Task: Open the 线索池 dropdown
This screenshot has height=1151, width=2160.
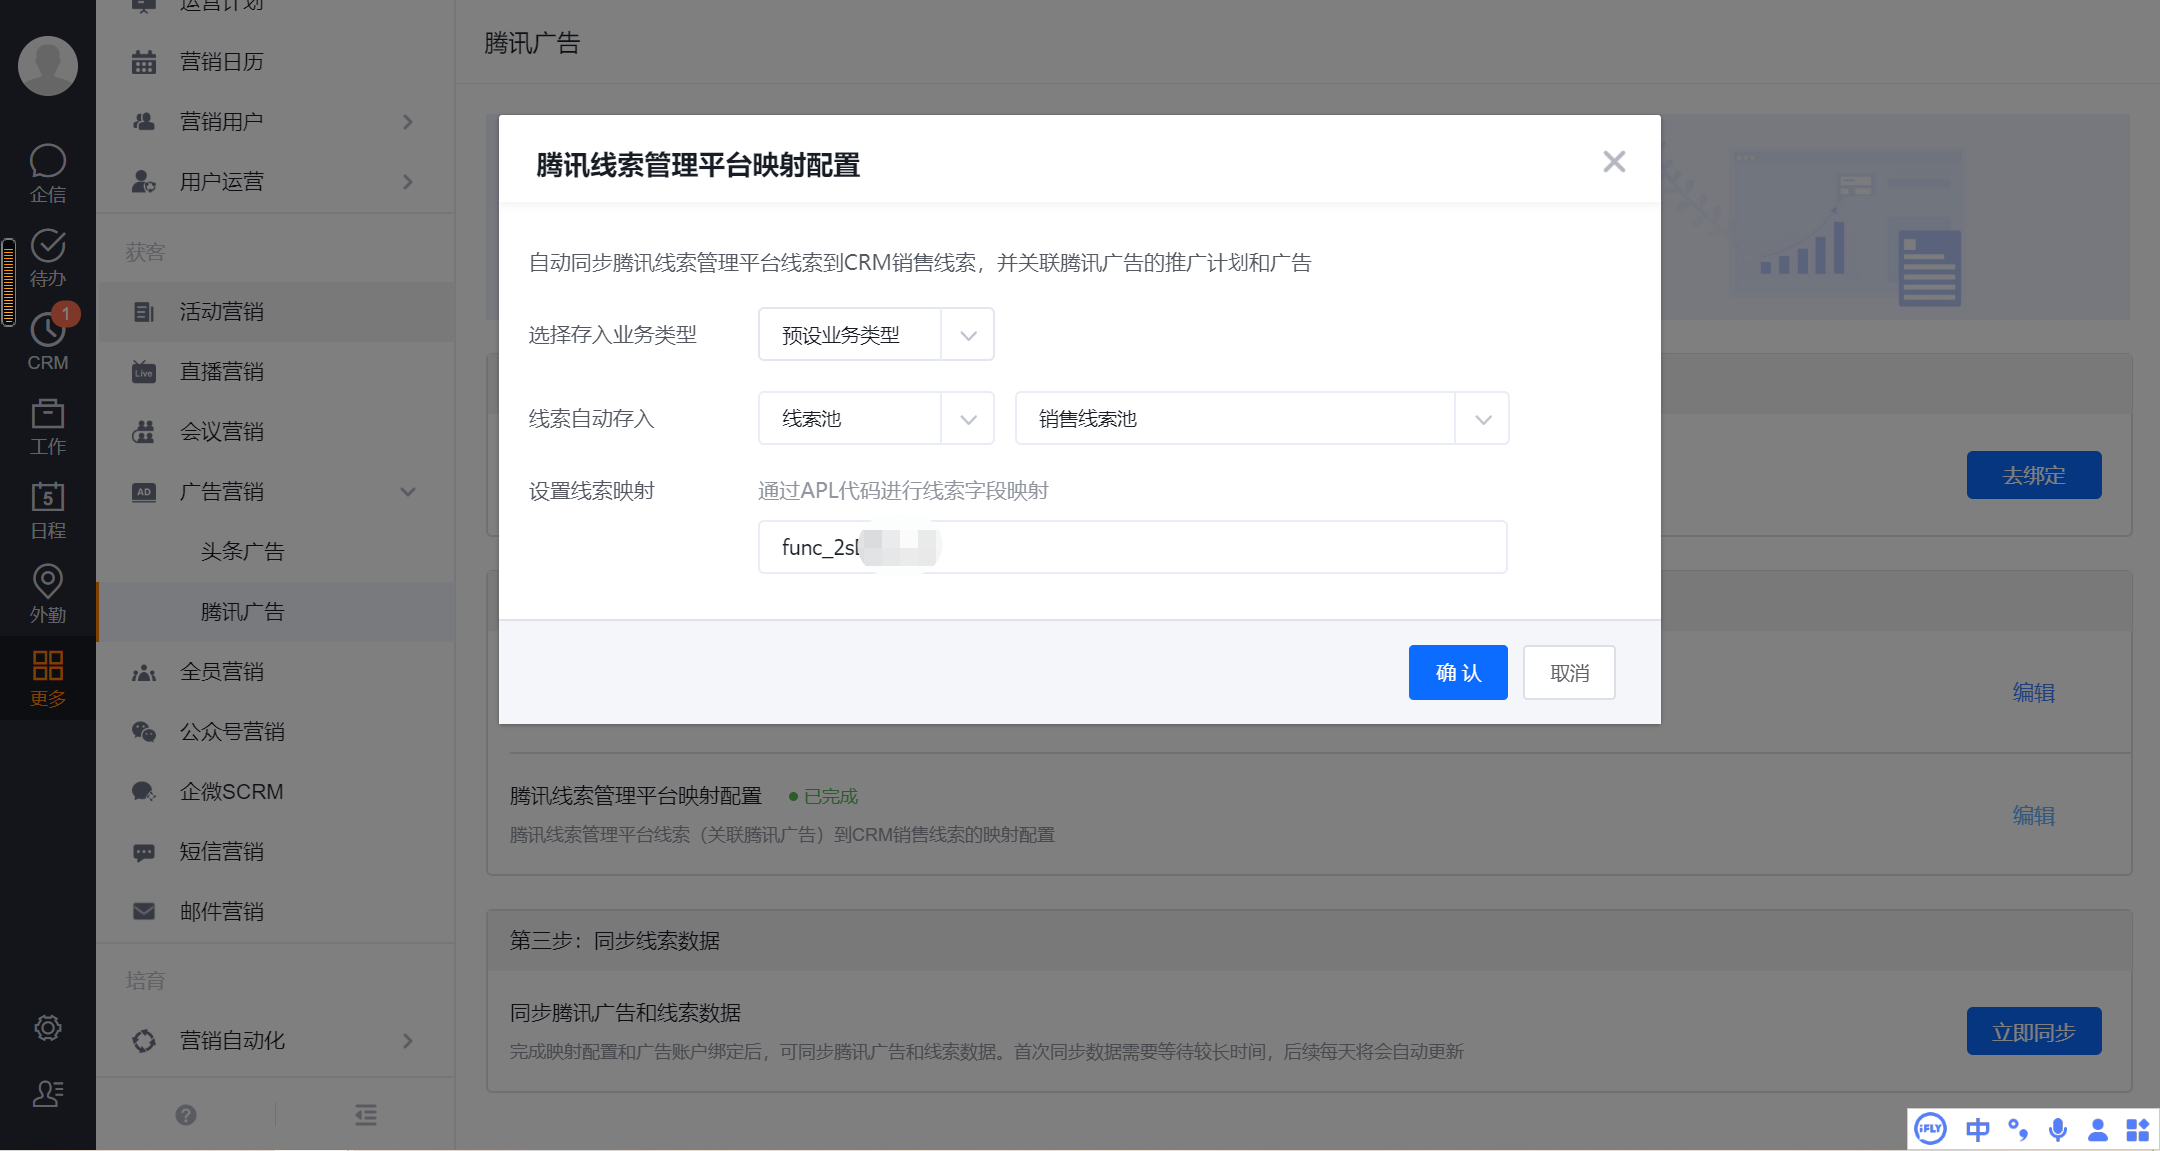Action: [875, 419]
